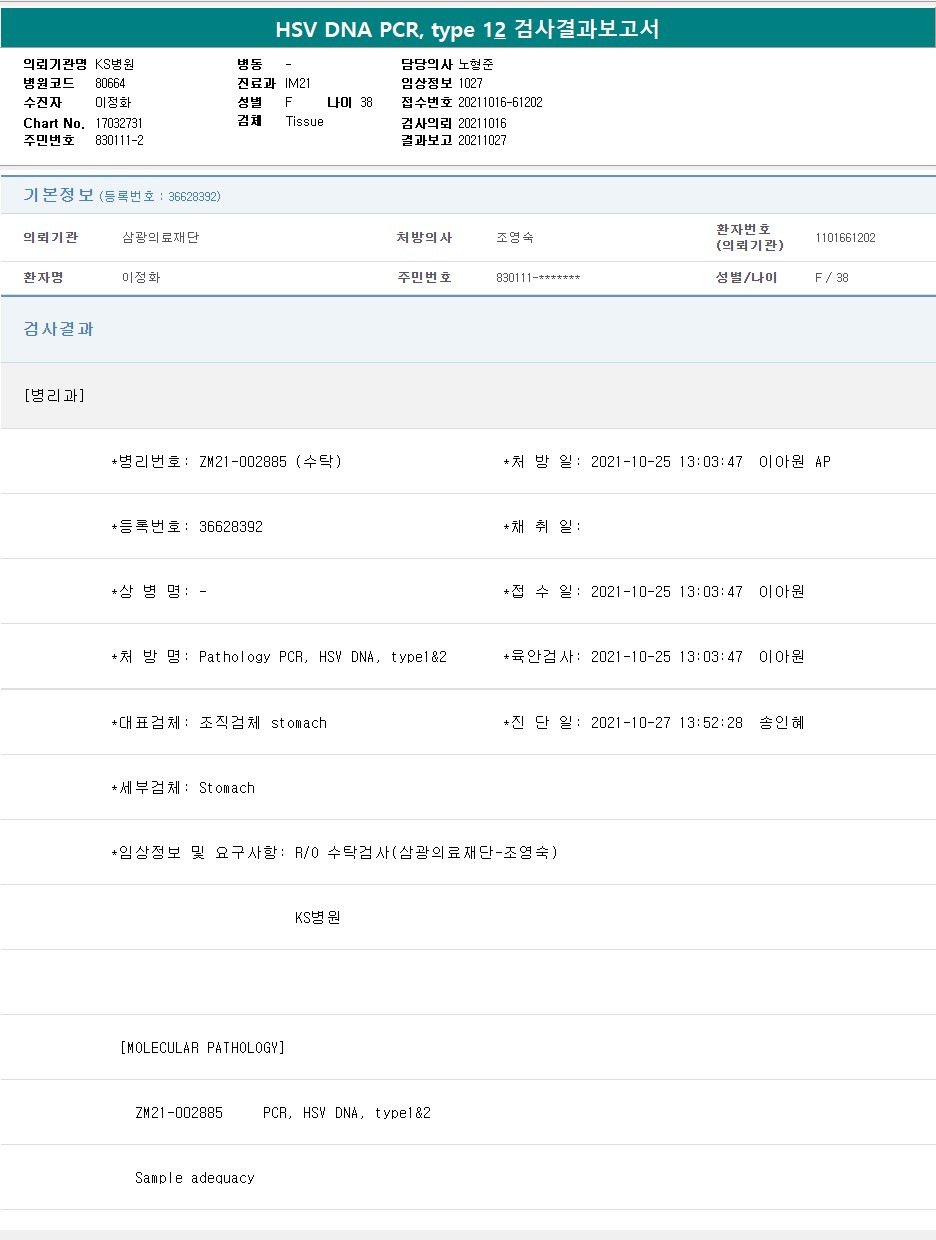Select the 접수번호 value "20211016-61202"
936x1240 pixels.
coord(500,102)
